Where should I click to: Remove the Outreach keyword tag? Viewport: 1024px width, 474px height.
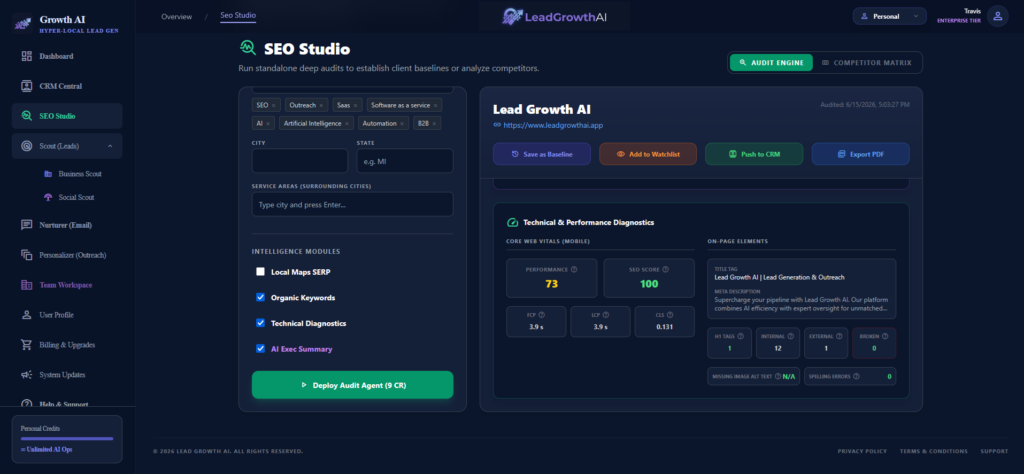click(321, 105)
